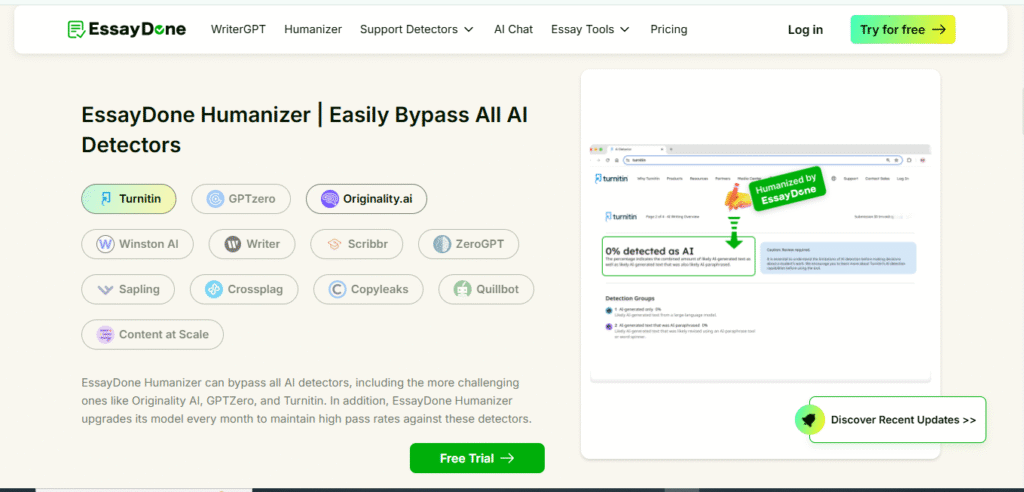Screen dimensions: 1024x492
Task: Open the Humanizer nav item
Action: coord(313,29)
